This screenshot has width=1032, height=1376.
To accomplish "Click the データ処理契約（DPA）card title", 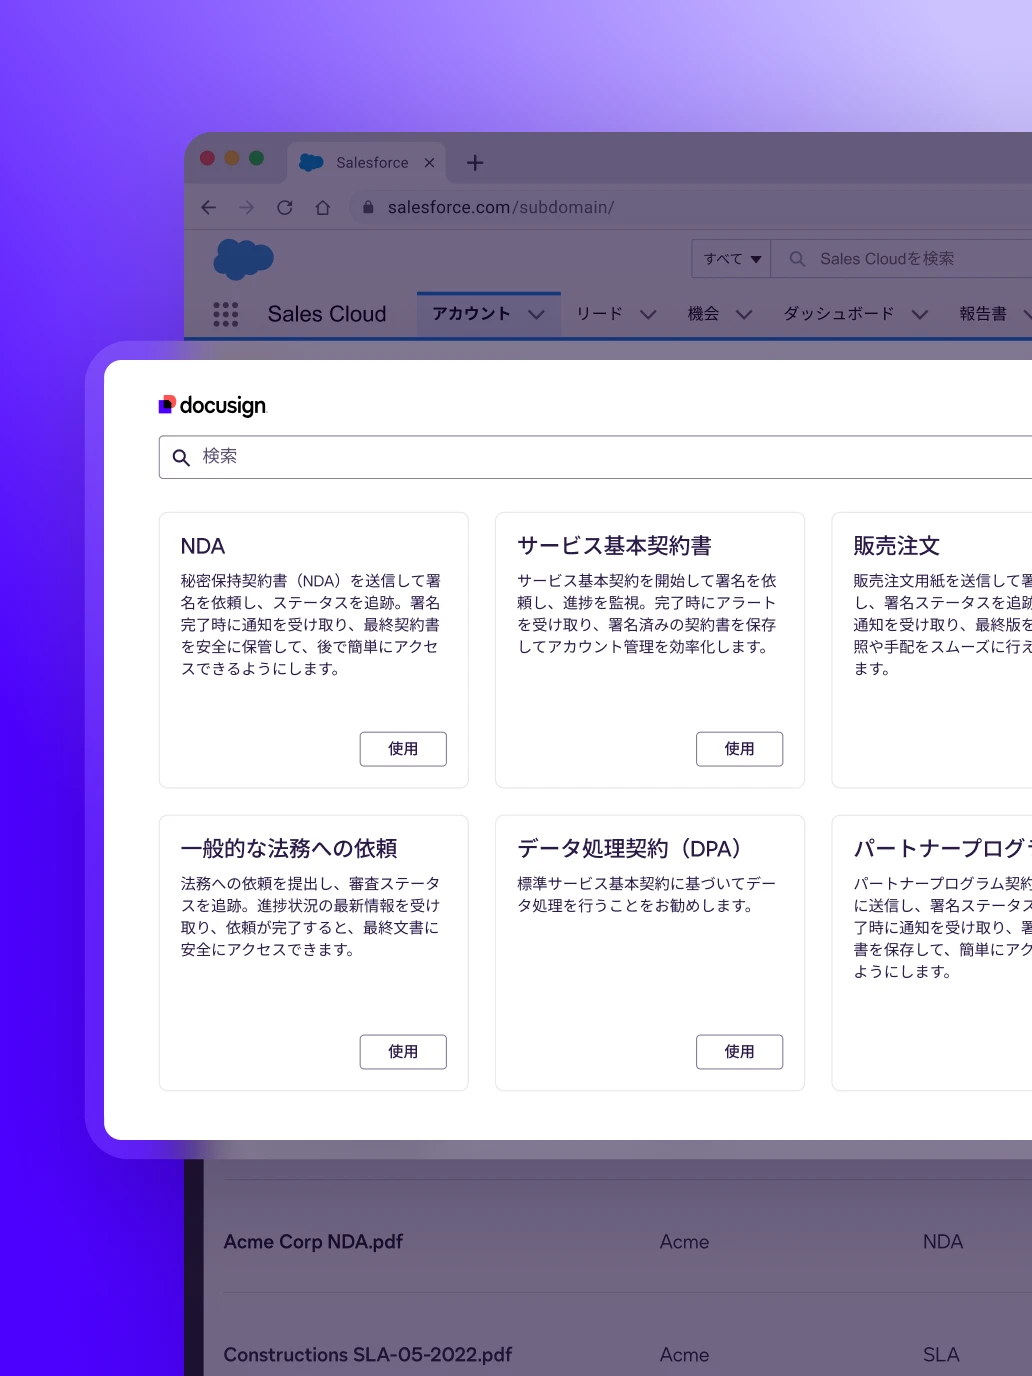I will (x=629, y=849).
